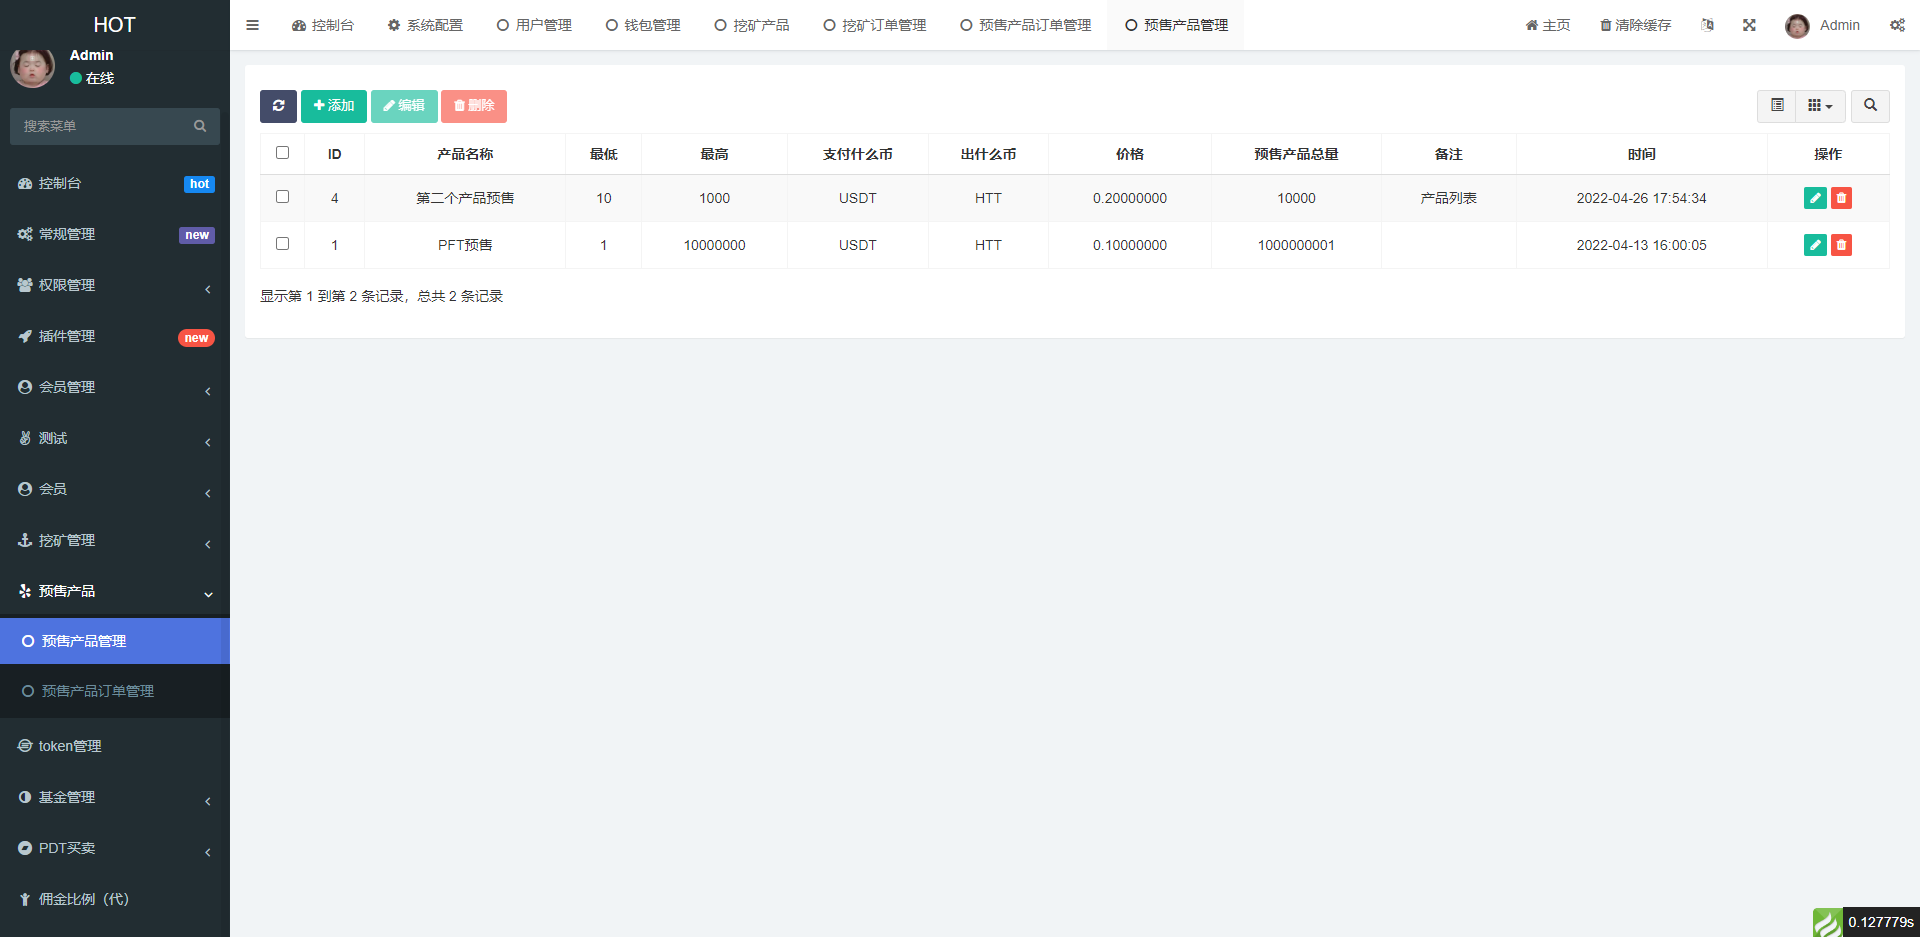Open the settings gears icon at top right
Viewport: 1920px width, 937px height.
pos(1897,25)
